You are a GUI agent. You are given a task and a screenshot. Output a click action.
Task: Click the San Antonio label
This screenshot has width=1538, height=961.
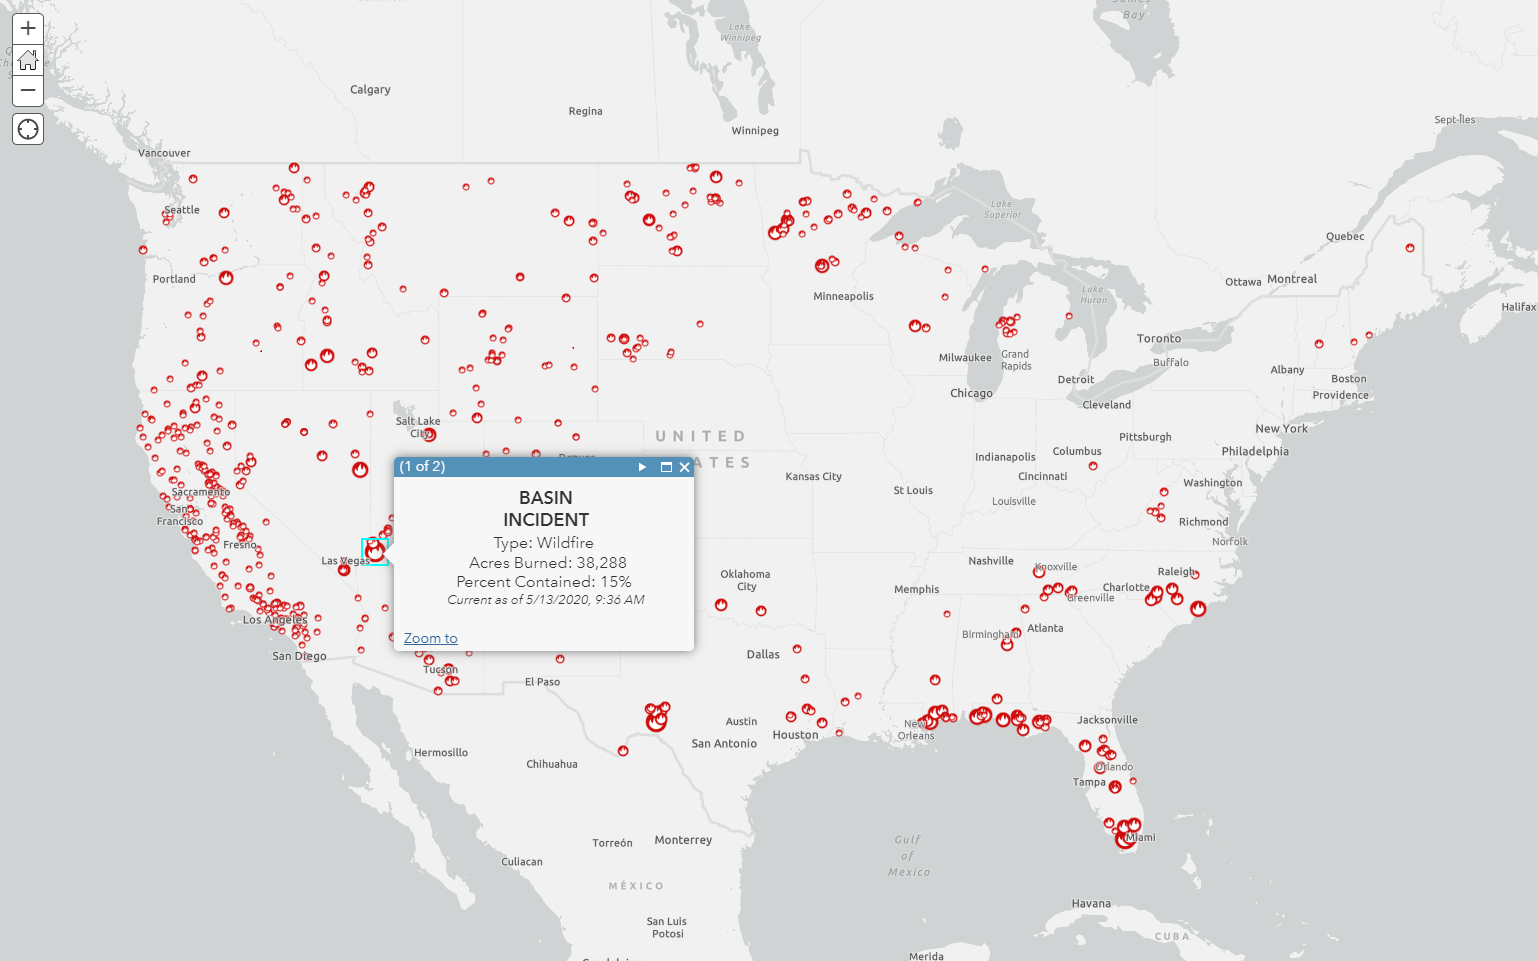tap(724, 744)
